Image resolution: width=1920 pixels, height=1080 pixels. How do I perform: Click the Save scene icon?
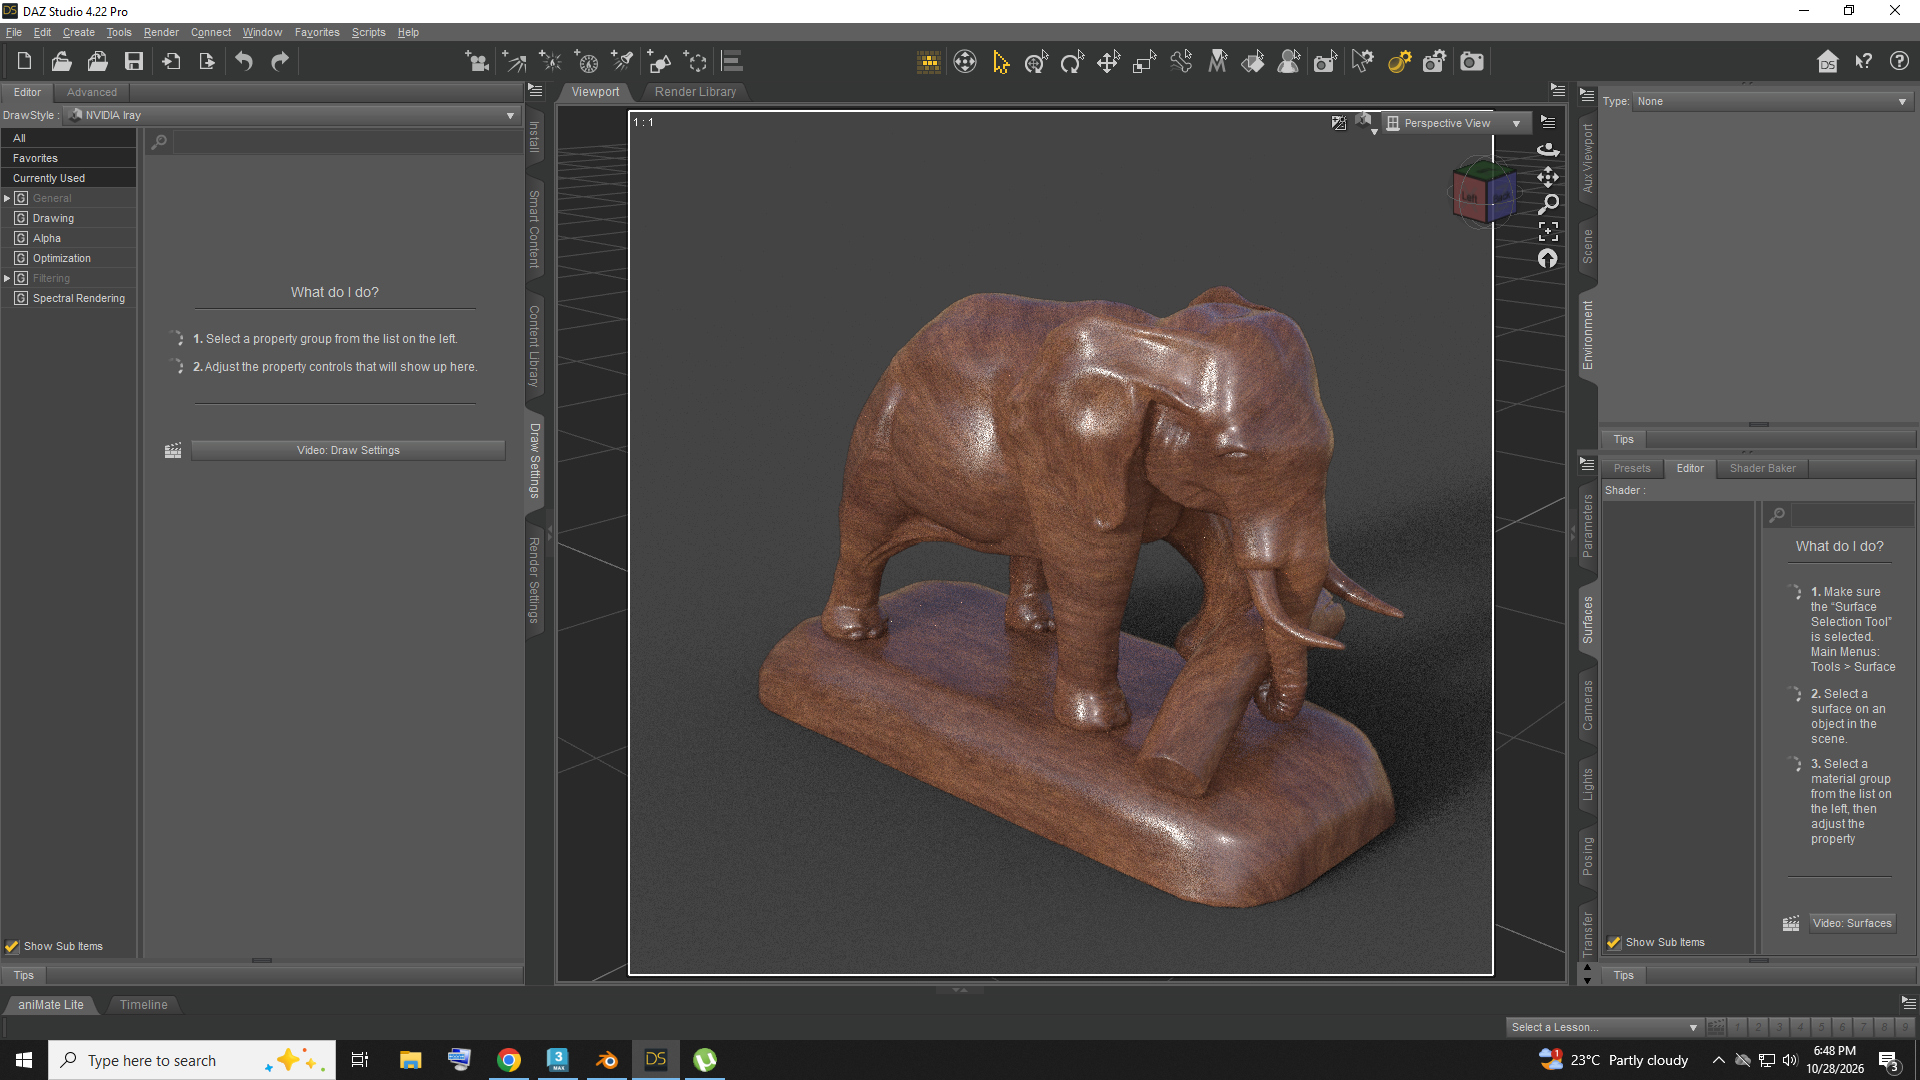(133, 62)
